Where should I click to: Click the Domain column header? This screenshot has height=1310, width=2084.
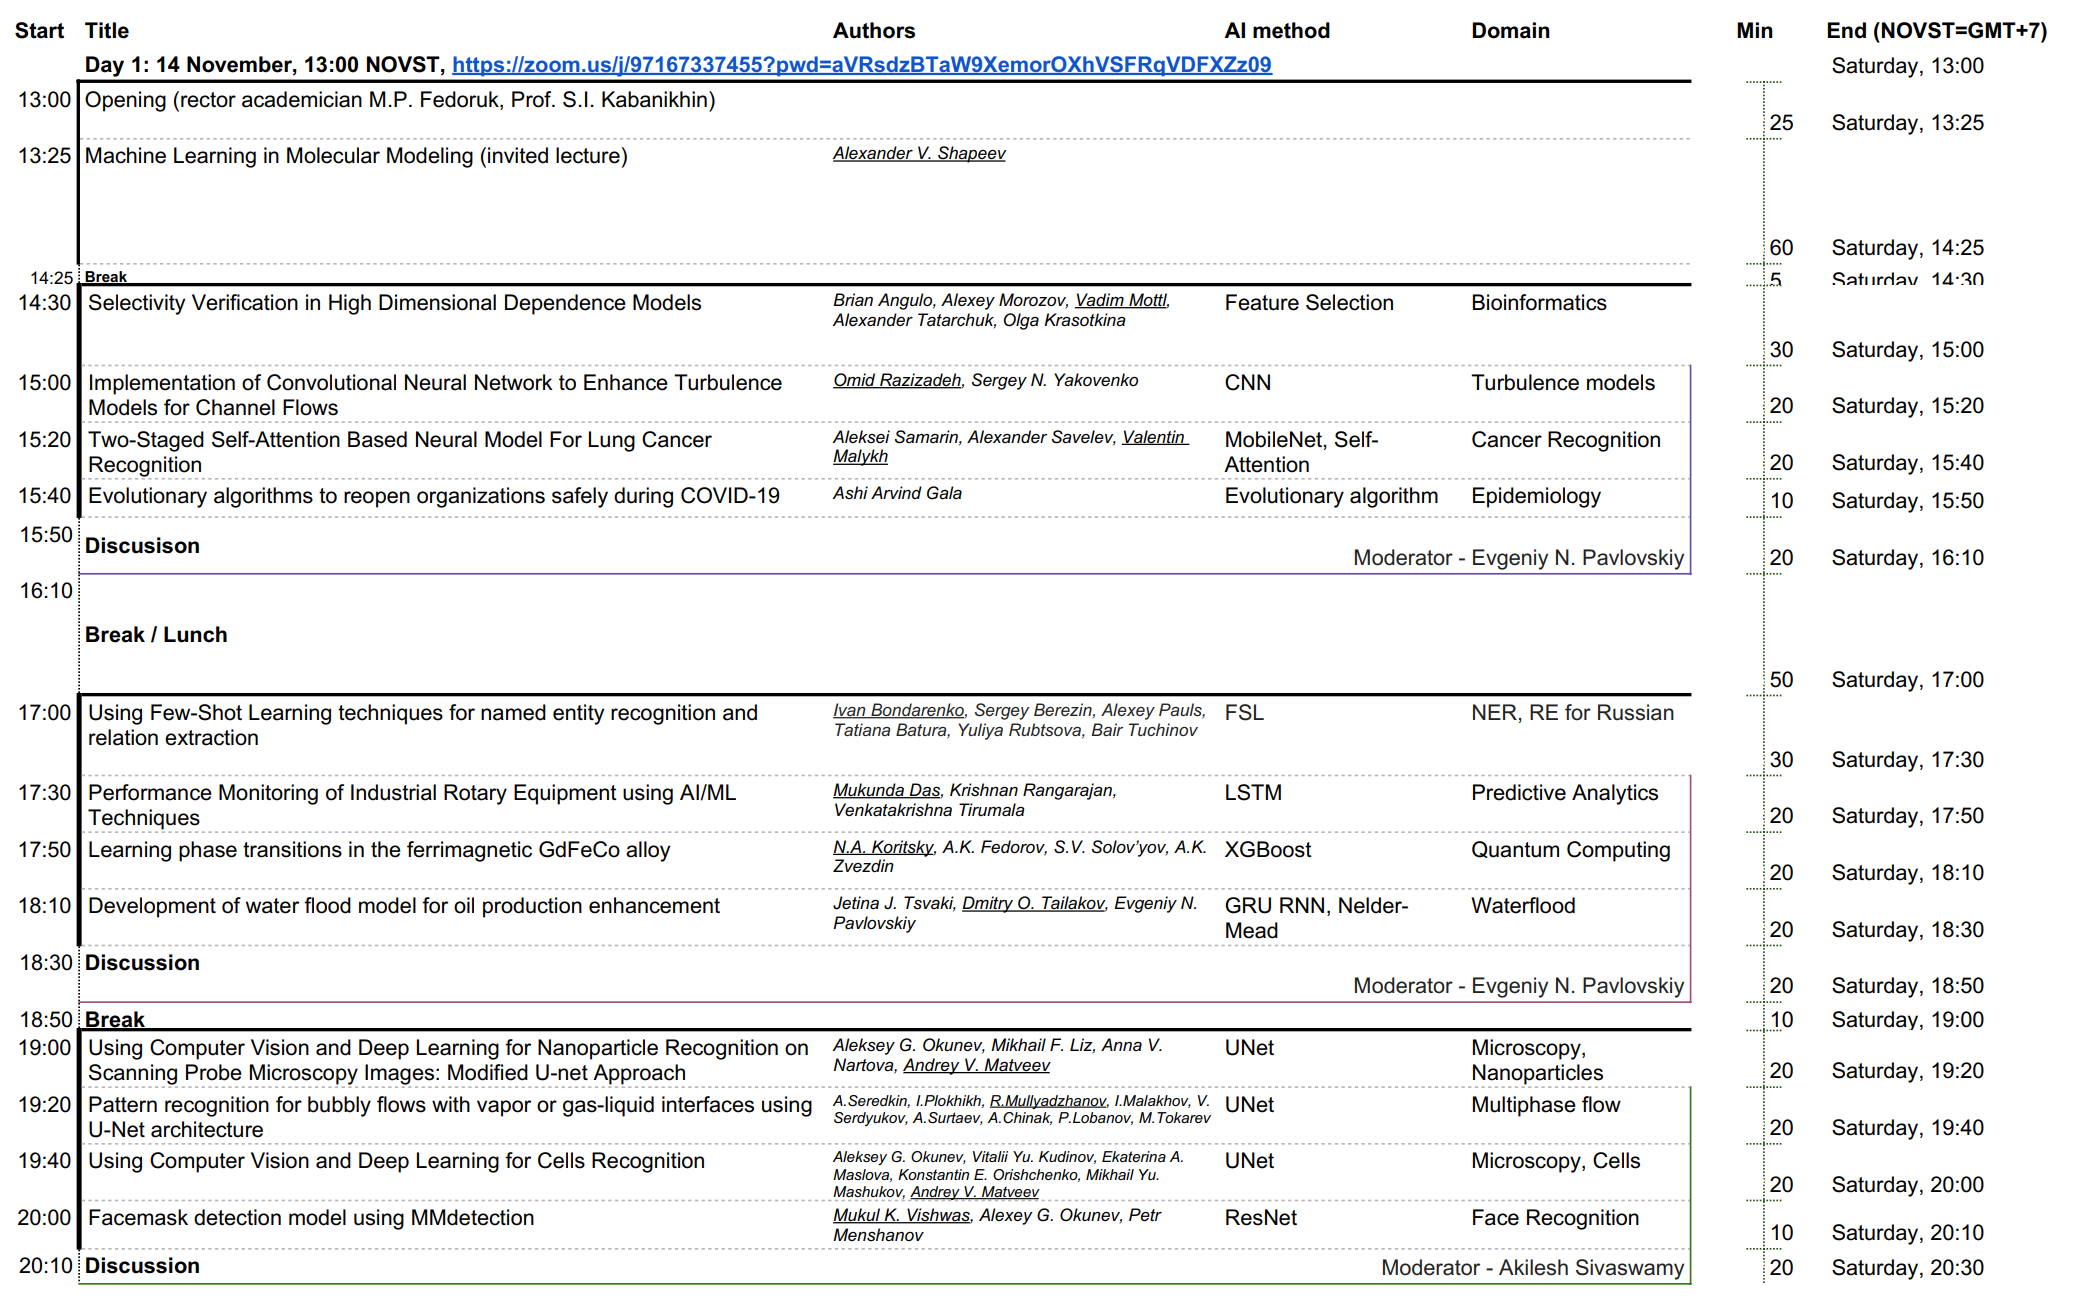point(1510,31)
